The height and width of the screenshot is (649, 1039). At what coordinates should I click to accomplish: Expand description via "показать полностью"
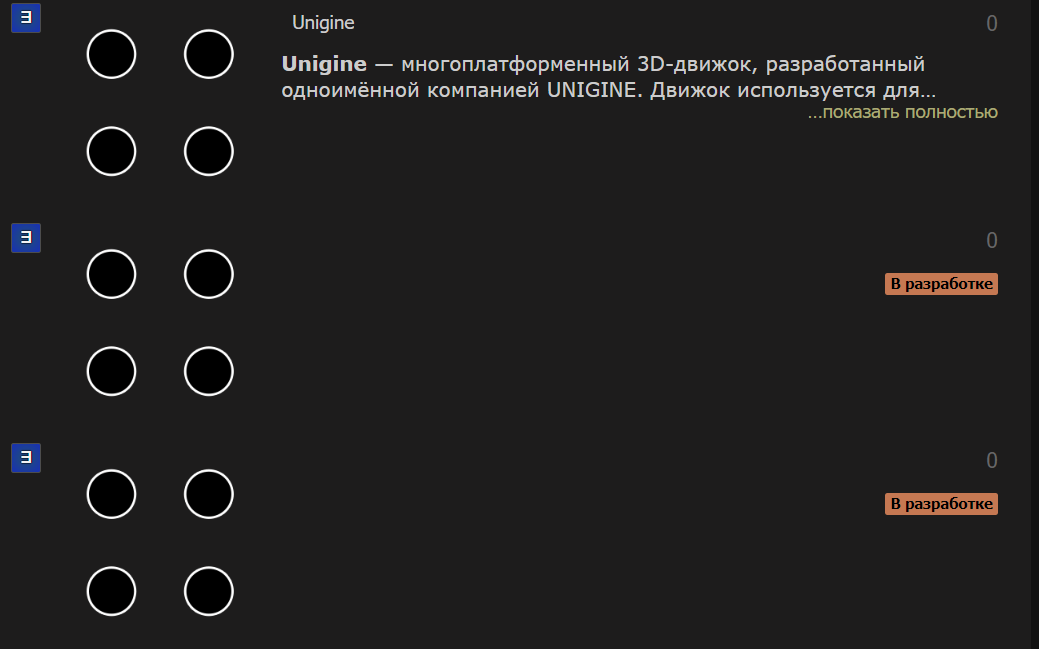coord(902,112)
